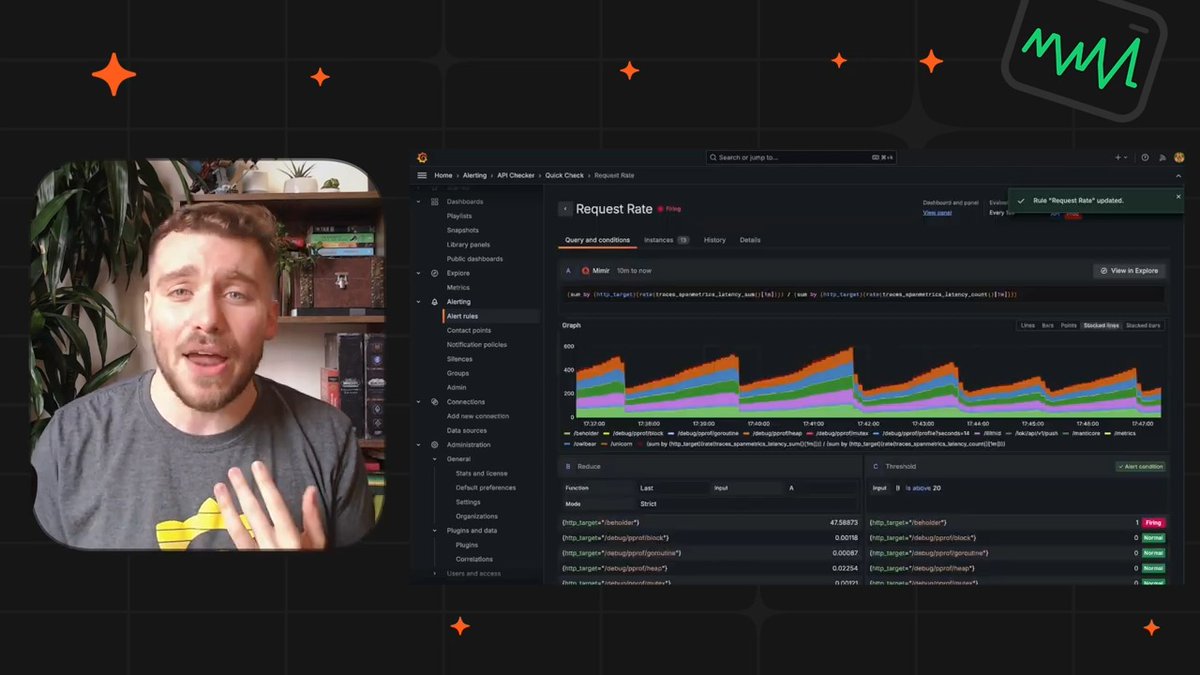Viewport: 1200px width, 675px height.
Task: Open Silences in the sidebar
Action: click(x=460, y=358)
